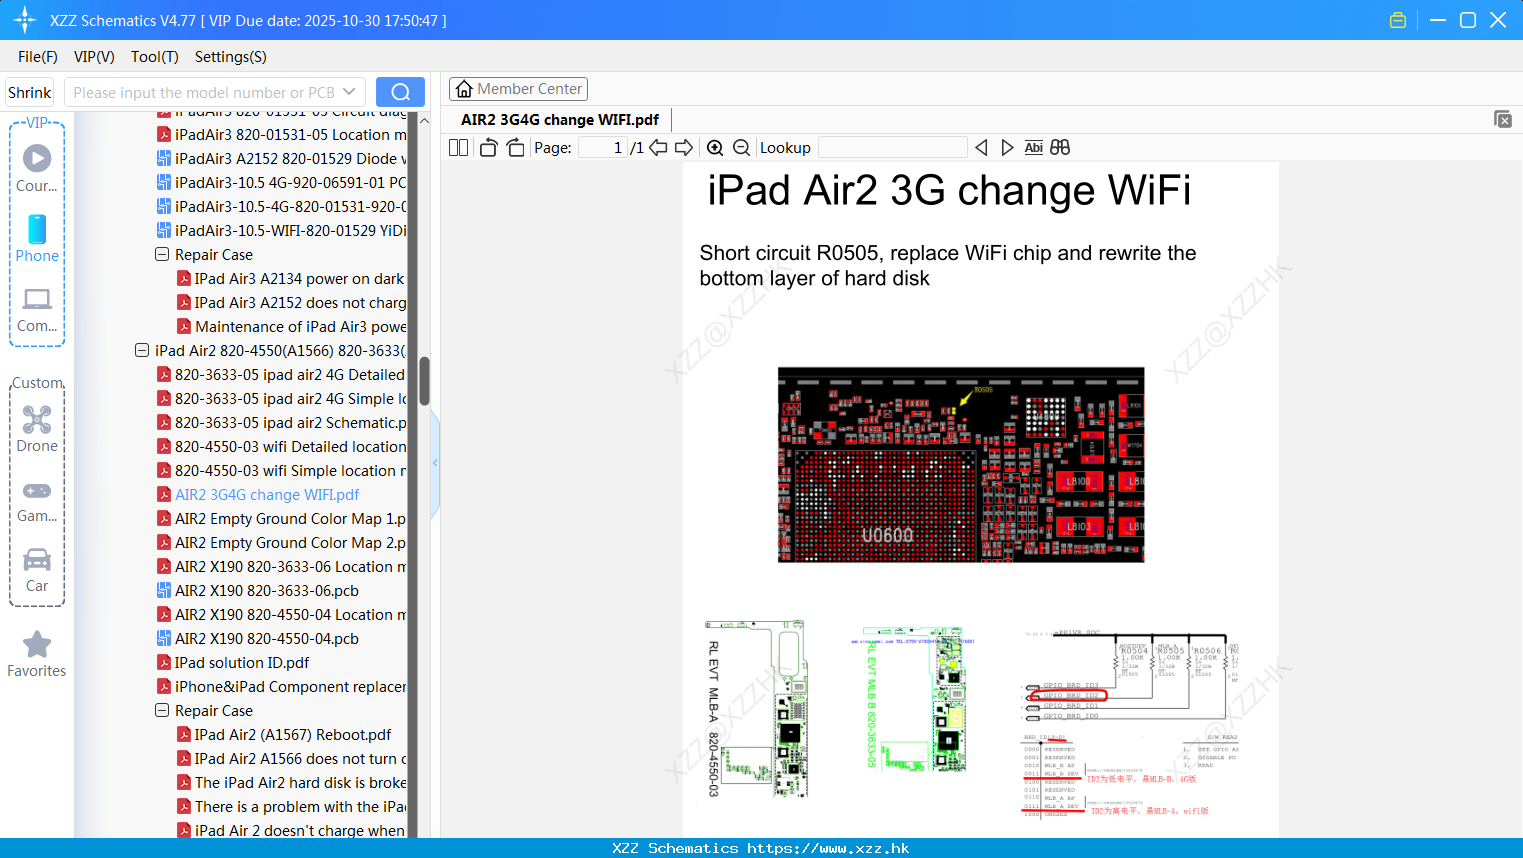Open the Tool(T) menu
Image resolution: width=1523 pixels, height=858 pixels.
[x=155, y=57]
